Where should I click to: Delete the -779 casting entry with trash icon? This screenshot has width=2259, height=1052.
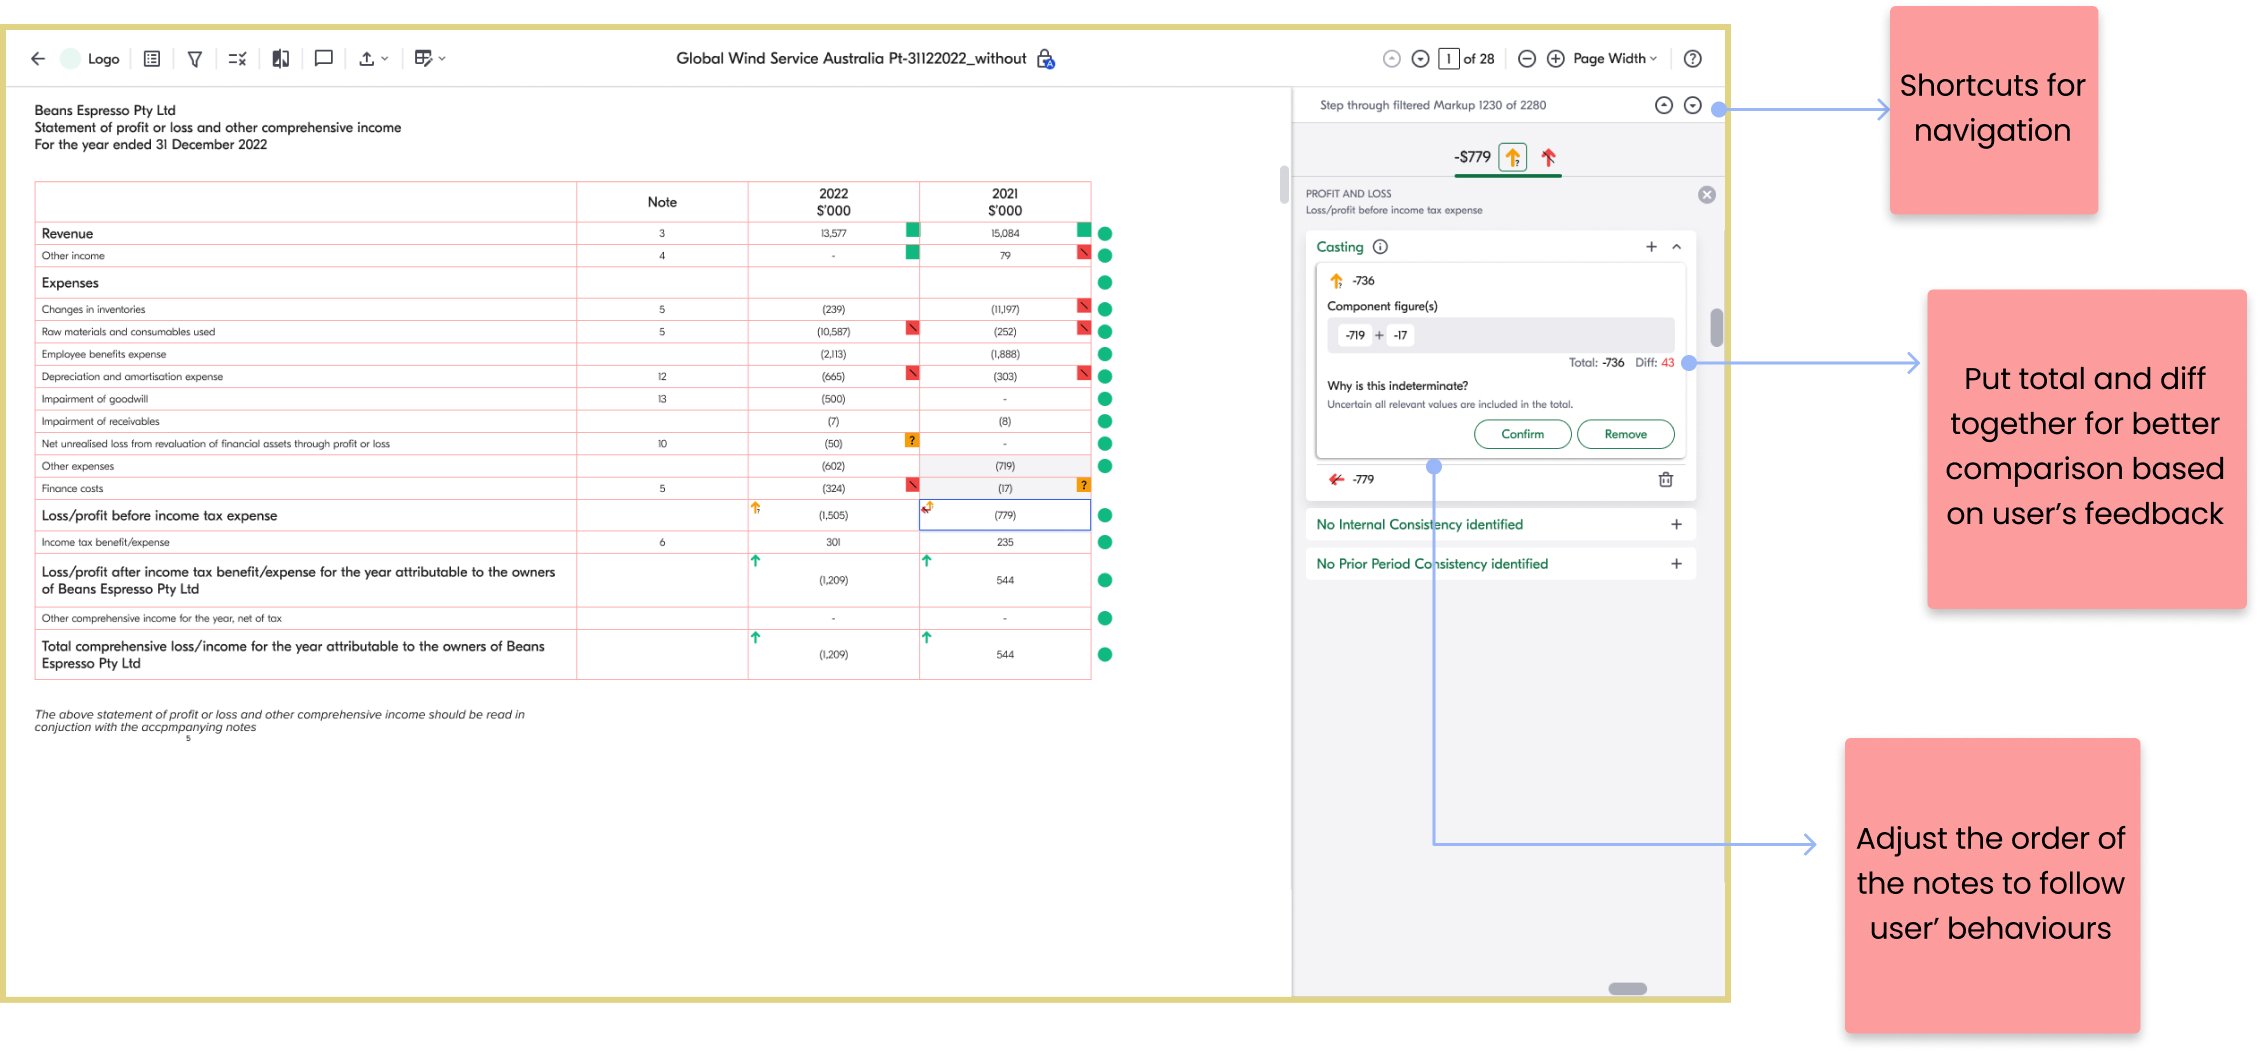point(1665,480)
